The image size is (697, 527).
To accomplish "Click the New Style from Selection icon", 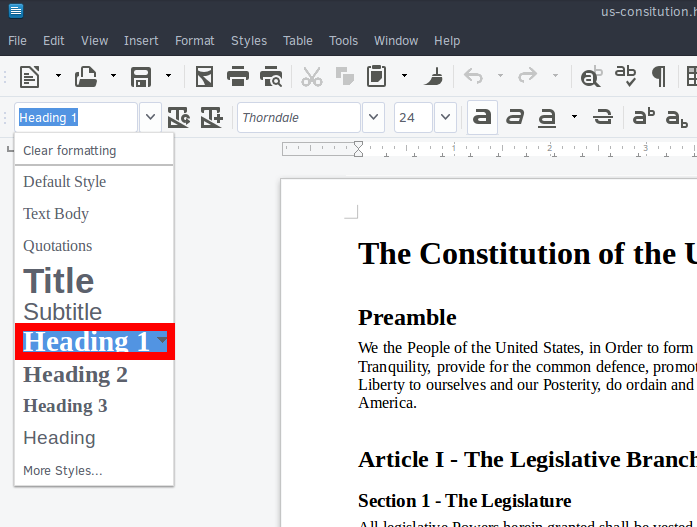I will (211, 117).
